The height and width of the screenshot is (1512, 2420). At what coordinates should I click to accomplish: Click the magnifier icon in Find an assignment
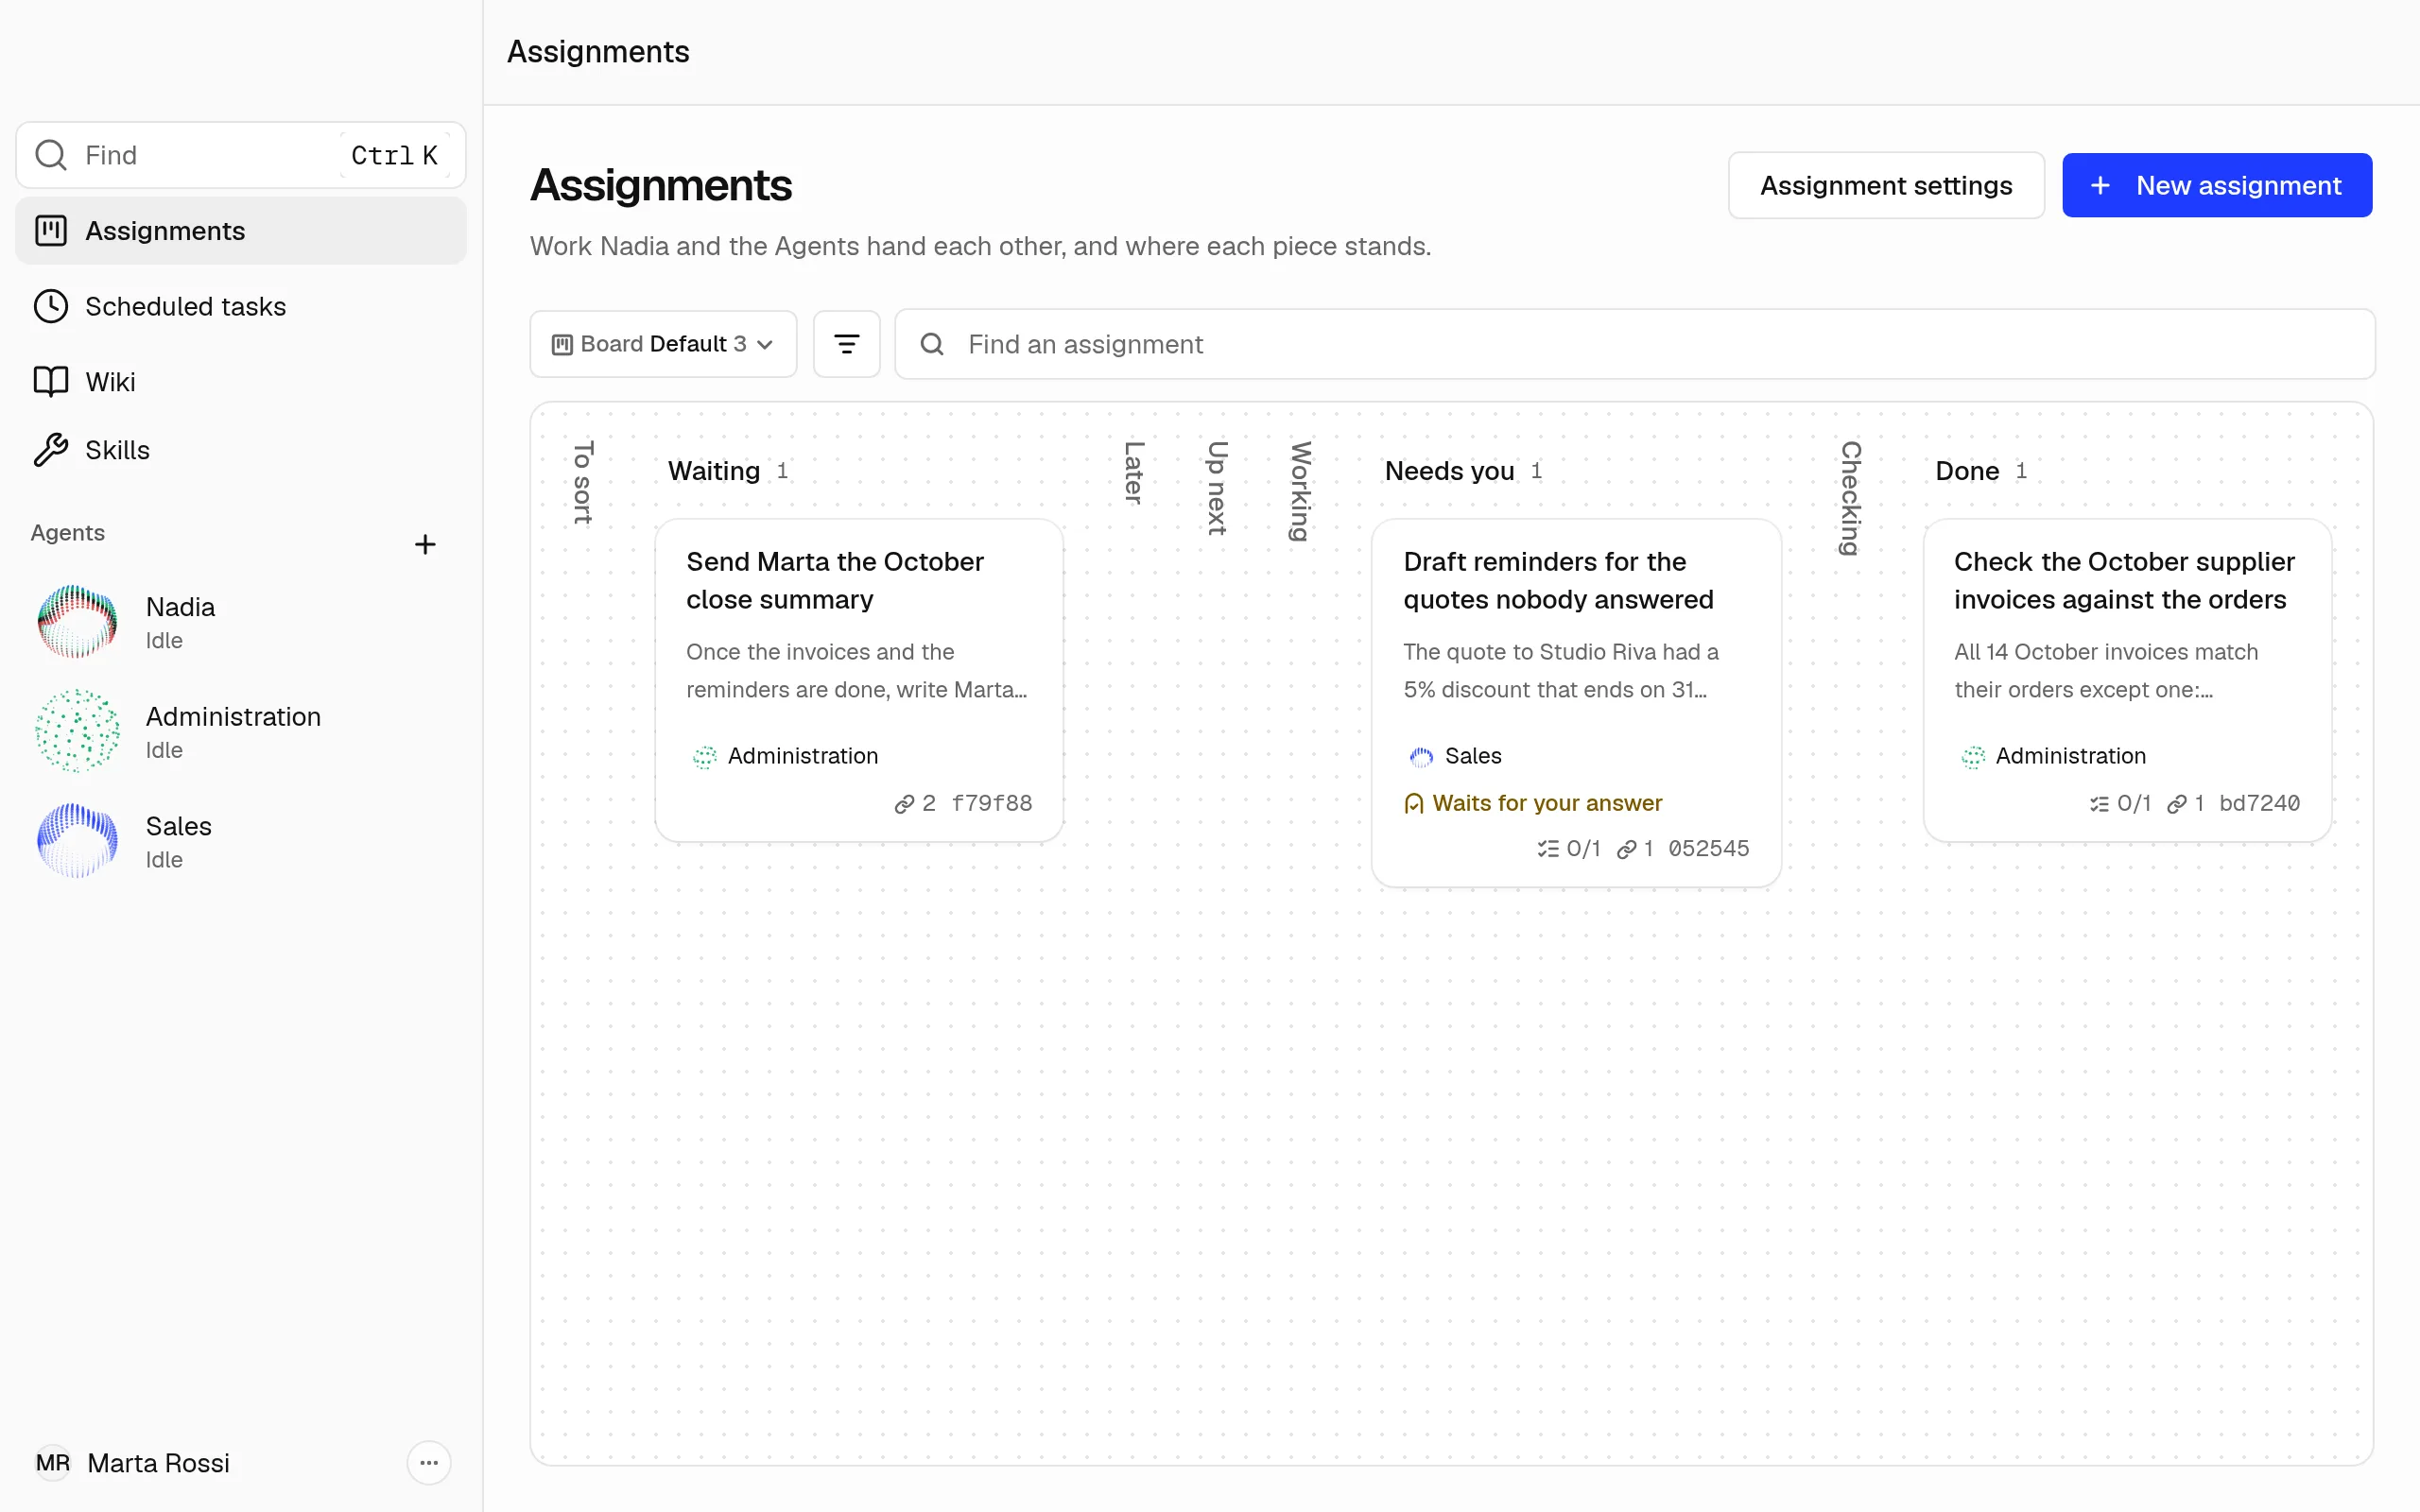932,344
